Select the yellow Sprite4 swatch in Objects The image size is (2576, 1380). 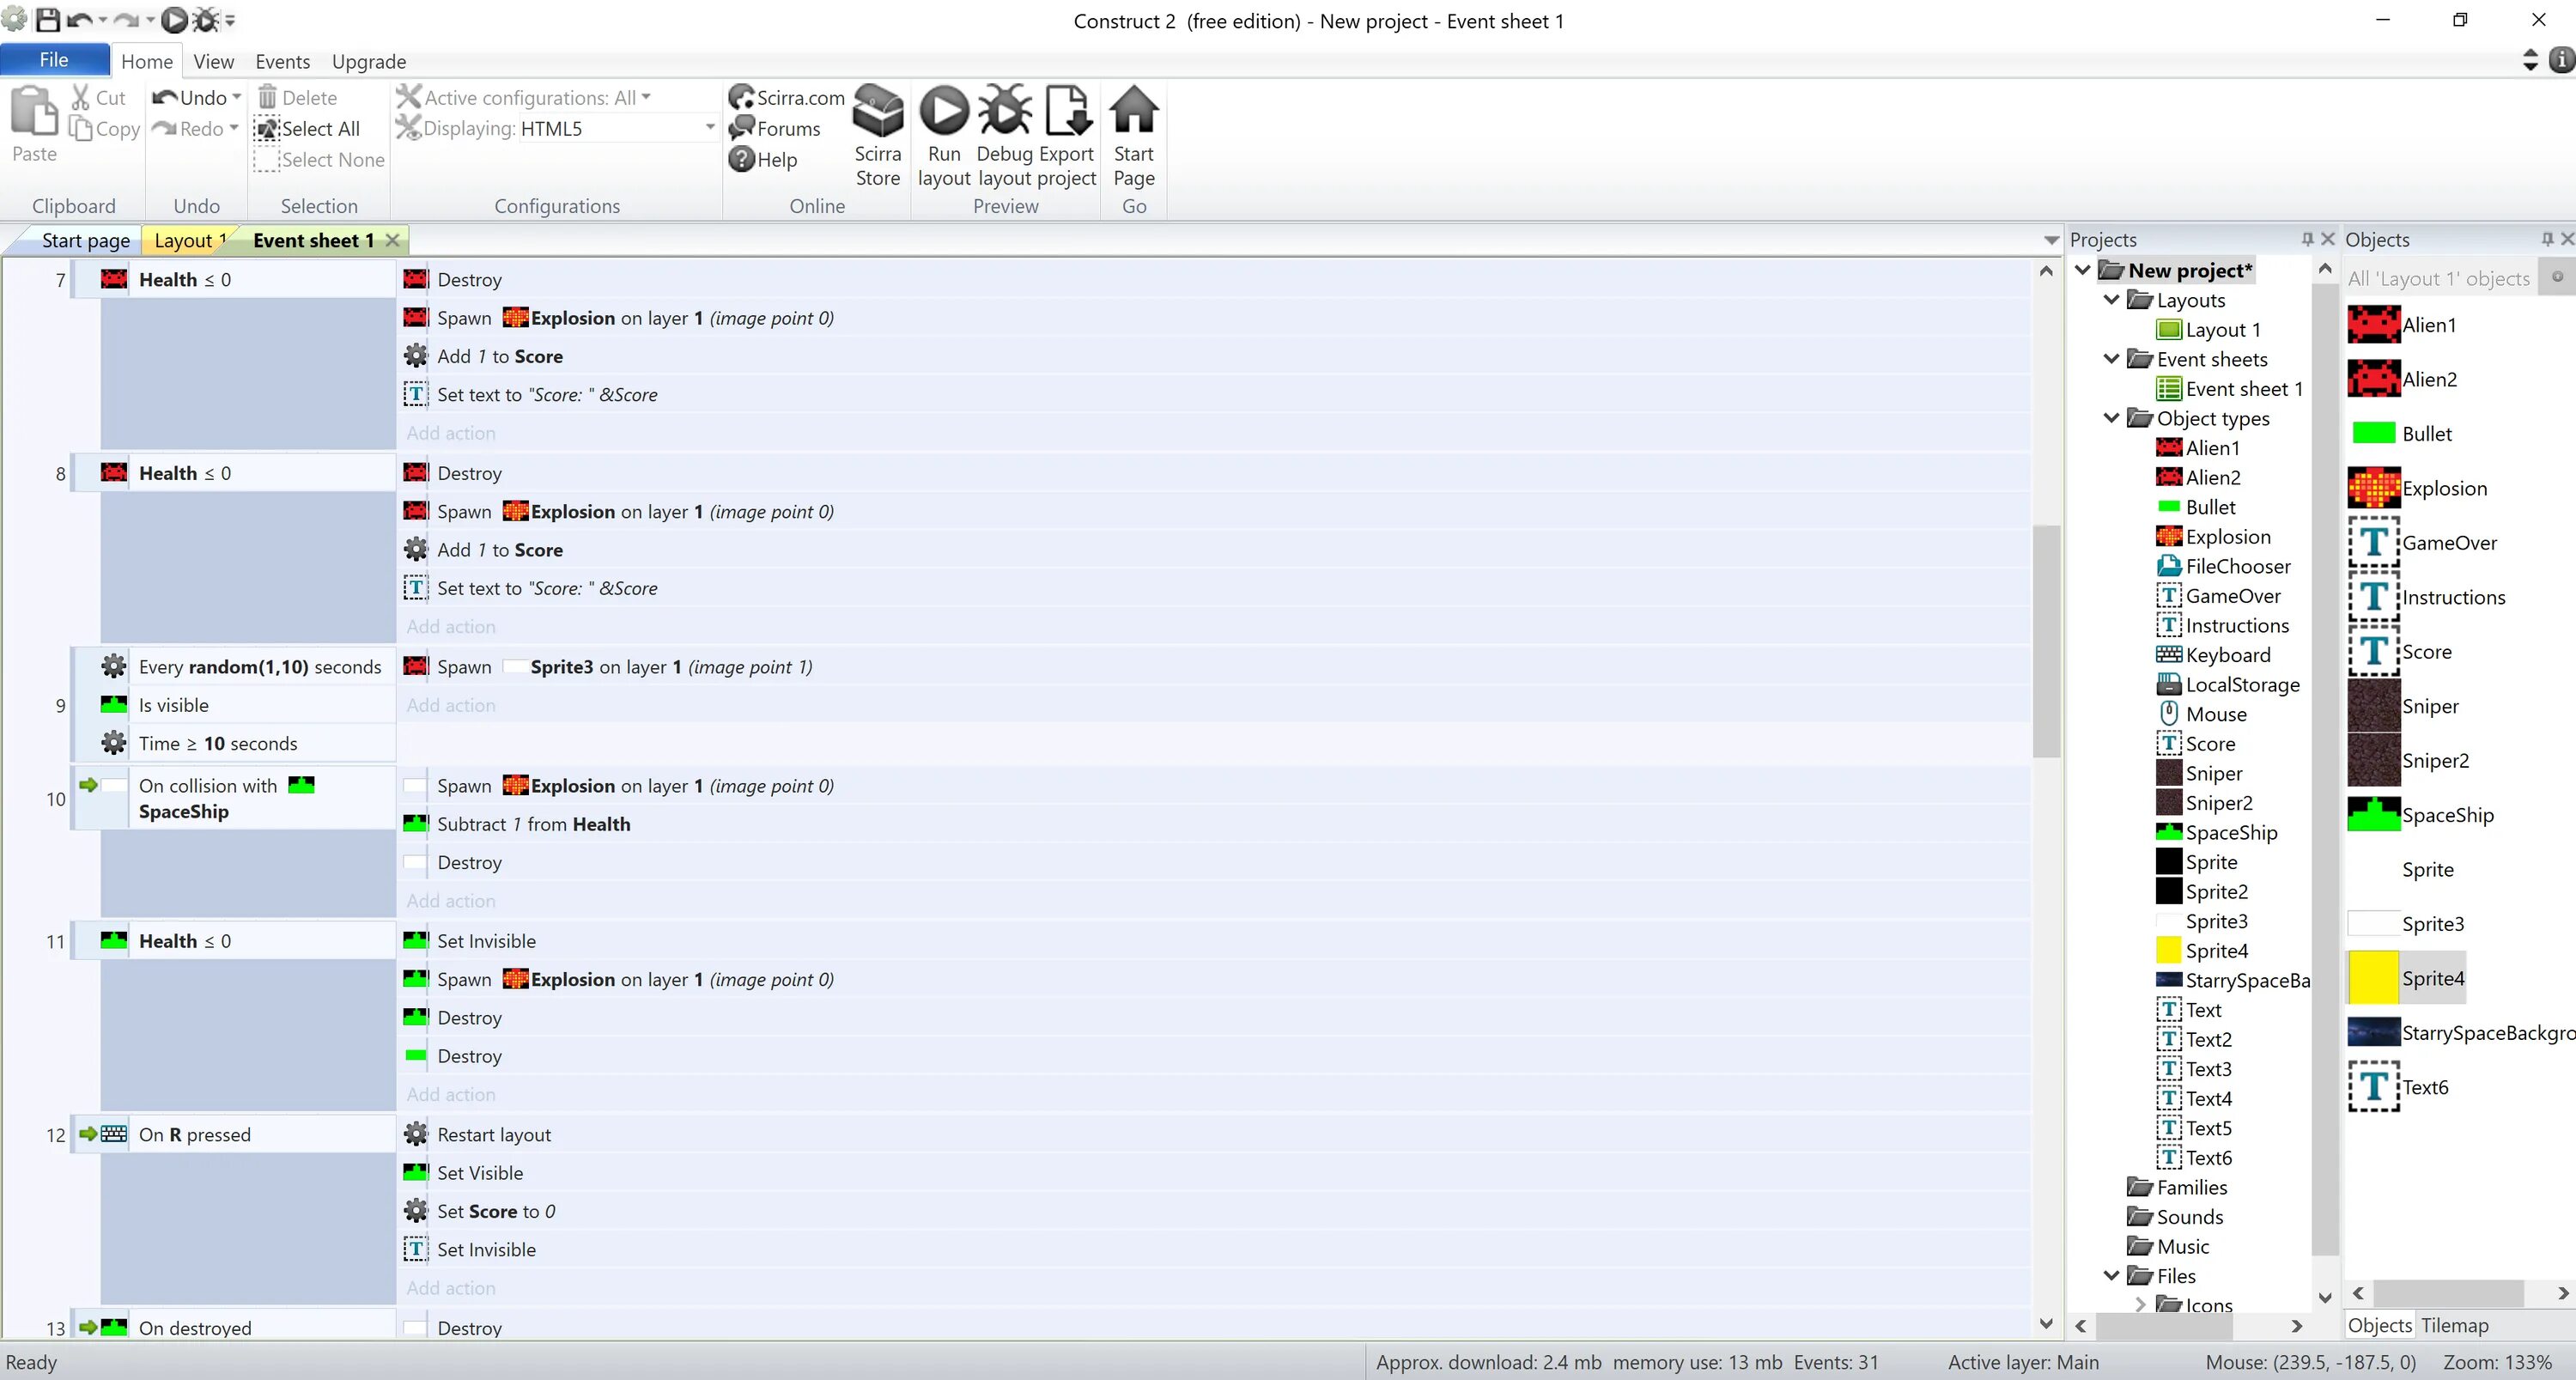coord(2373,978)
